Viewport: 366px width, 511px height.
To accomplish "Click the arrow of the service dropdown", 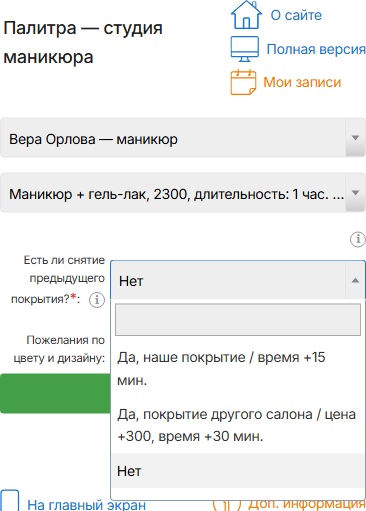I will coord(356,193).
